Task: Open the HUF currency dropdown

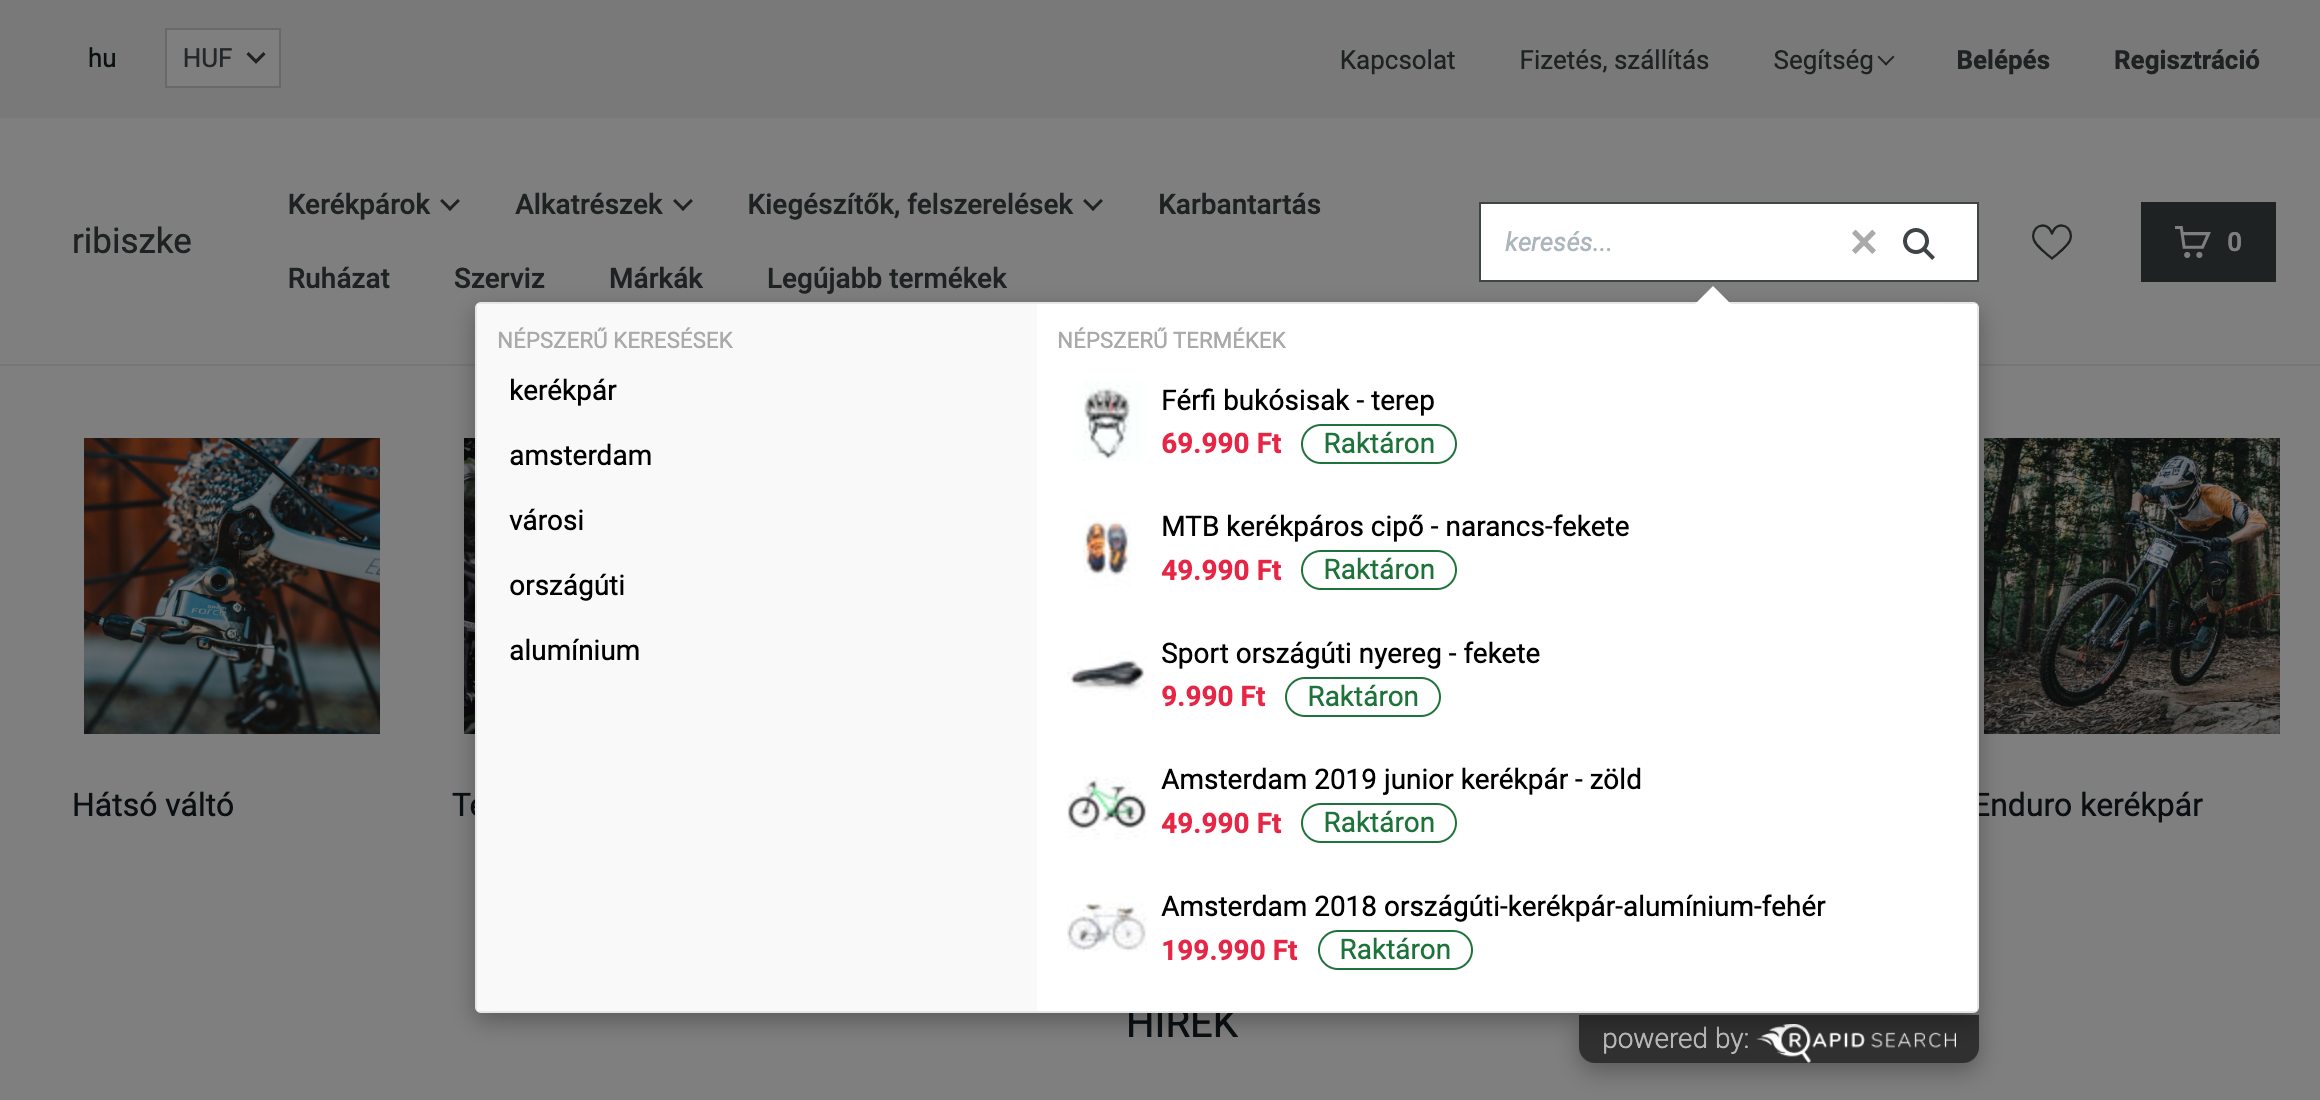Action: 222,58
